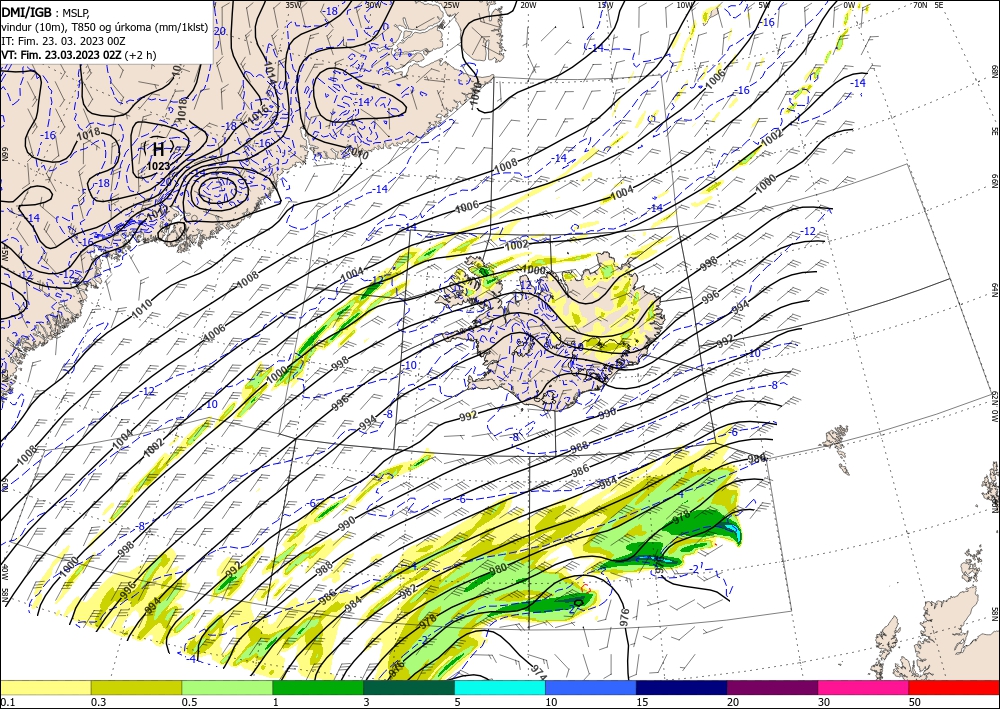Screen dimensions: 1000x709
Task: Click the legend value '50'
Action: click(915, 702)
